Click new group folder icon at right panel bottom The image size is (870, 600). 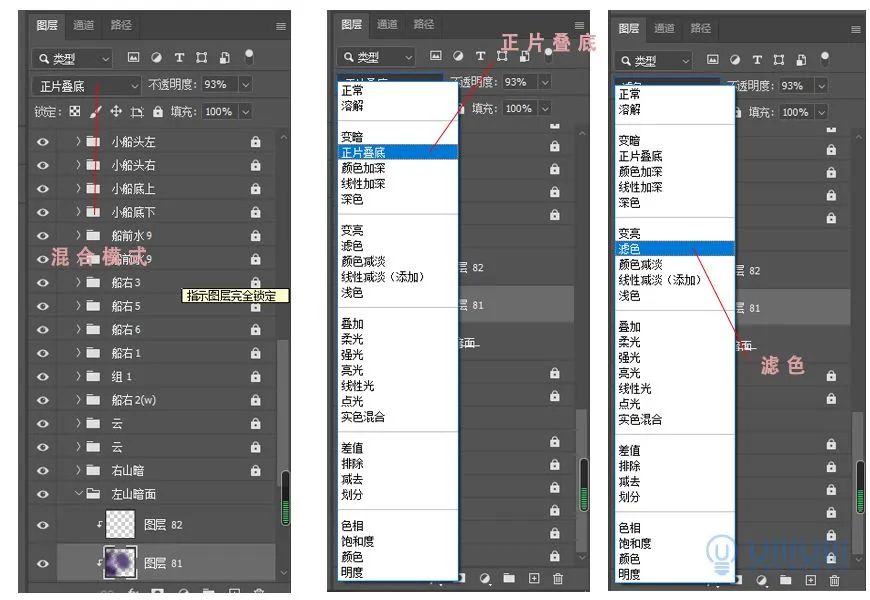pyautogui.click(x=785, y=580)
